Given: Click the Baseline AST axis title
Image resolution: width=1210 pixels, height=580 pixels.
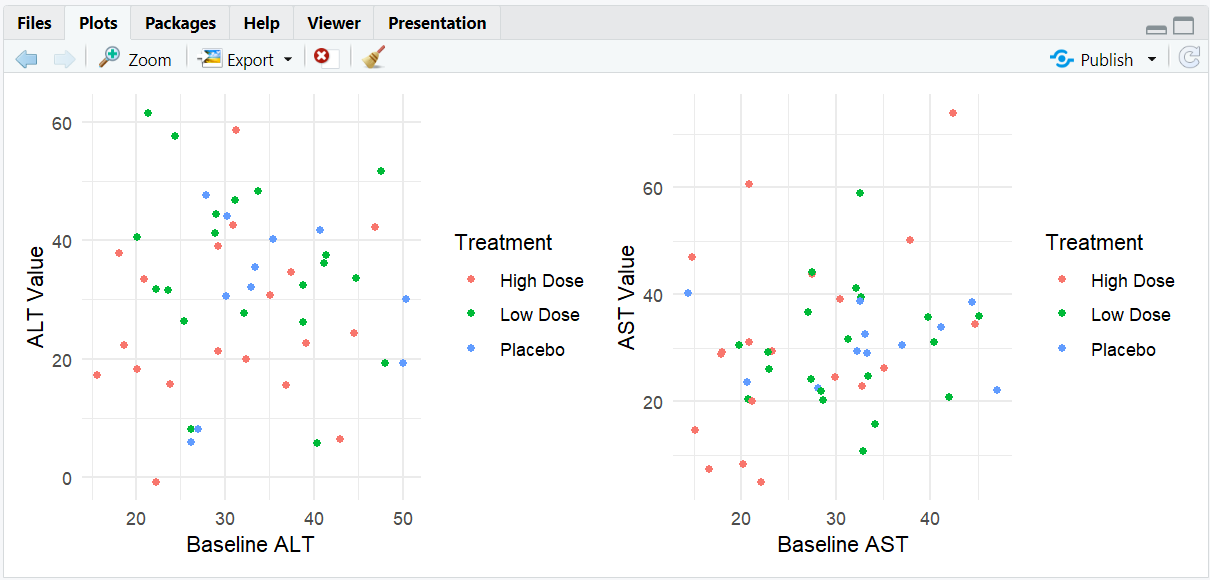Looking at the screenshot, I should 842,545.
